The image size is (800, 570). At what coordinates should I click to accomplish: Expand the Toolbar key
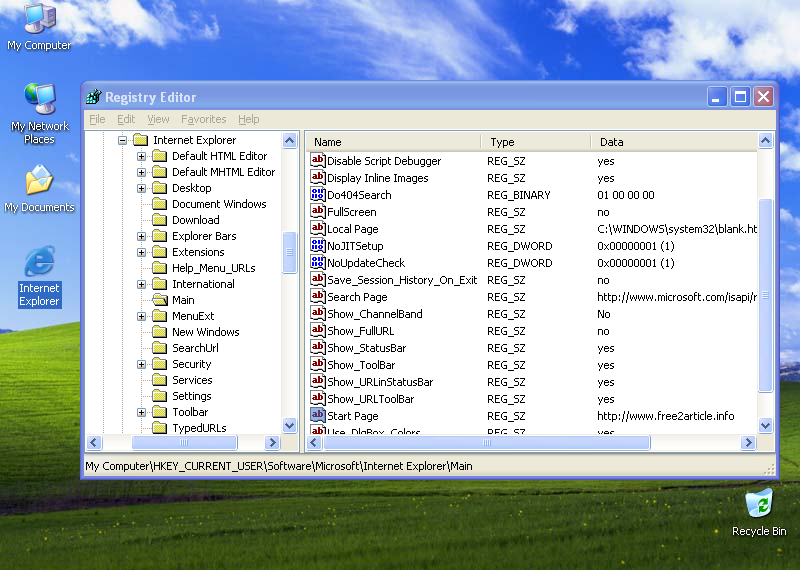pyautogui.click(x=141, y=412)
